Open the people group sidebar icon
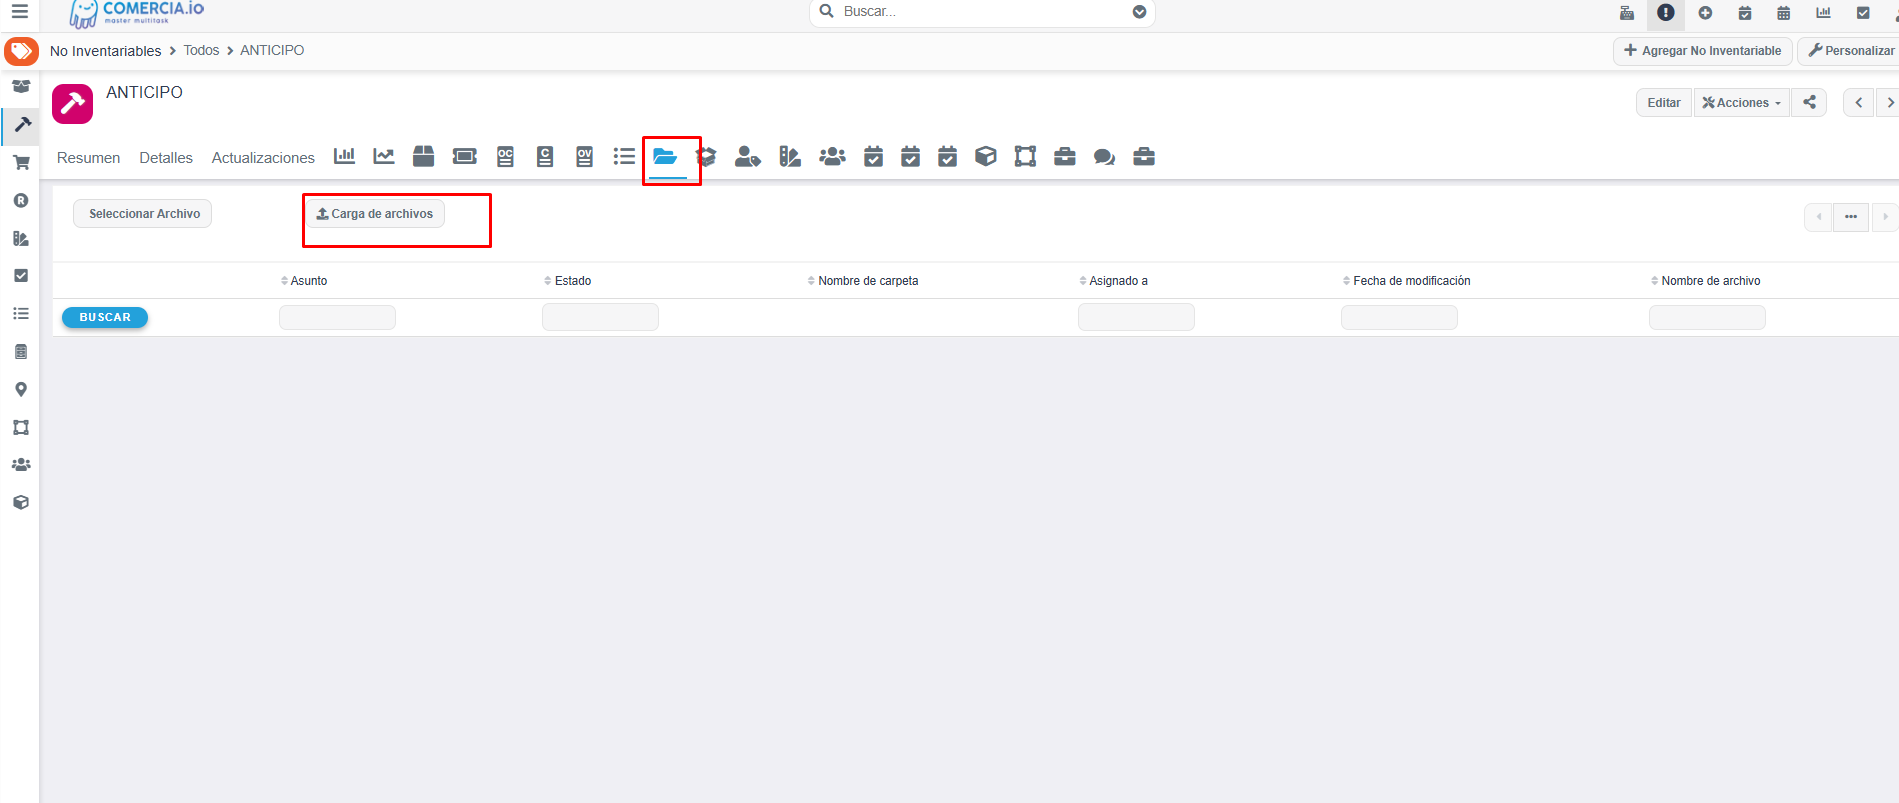 tap(21, 465)
